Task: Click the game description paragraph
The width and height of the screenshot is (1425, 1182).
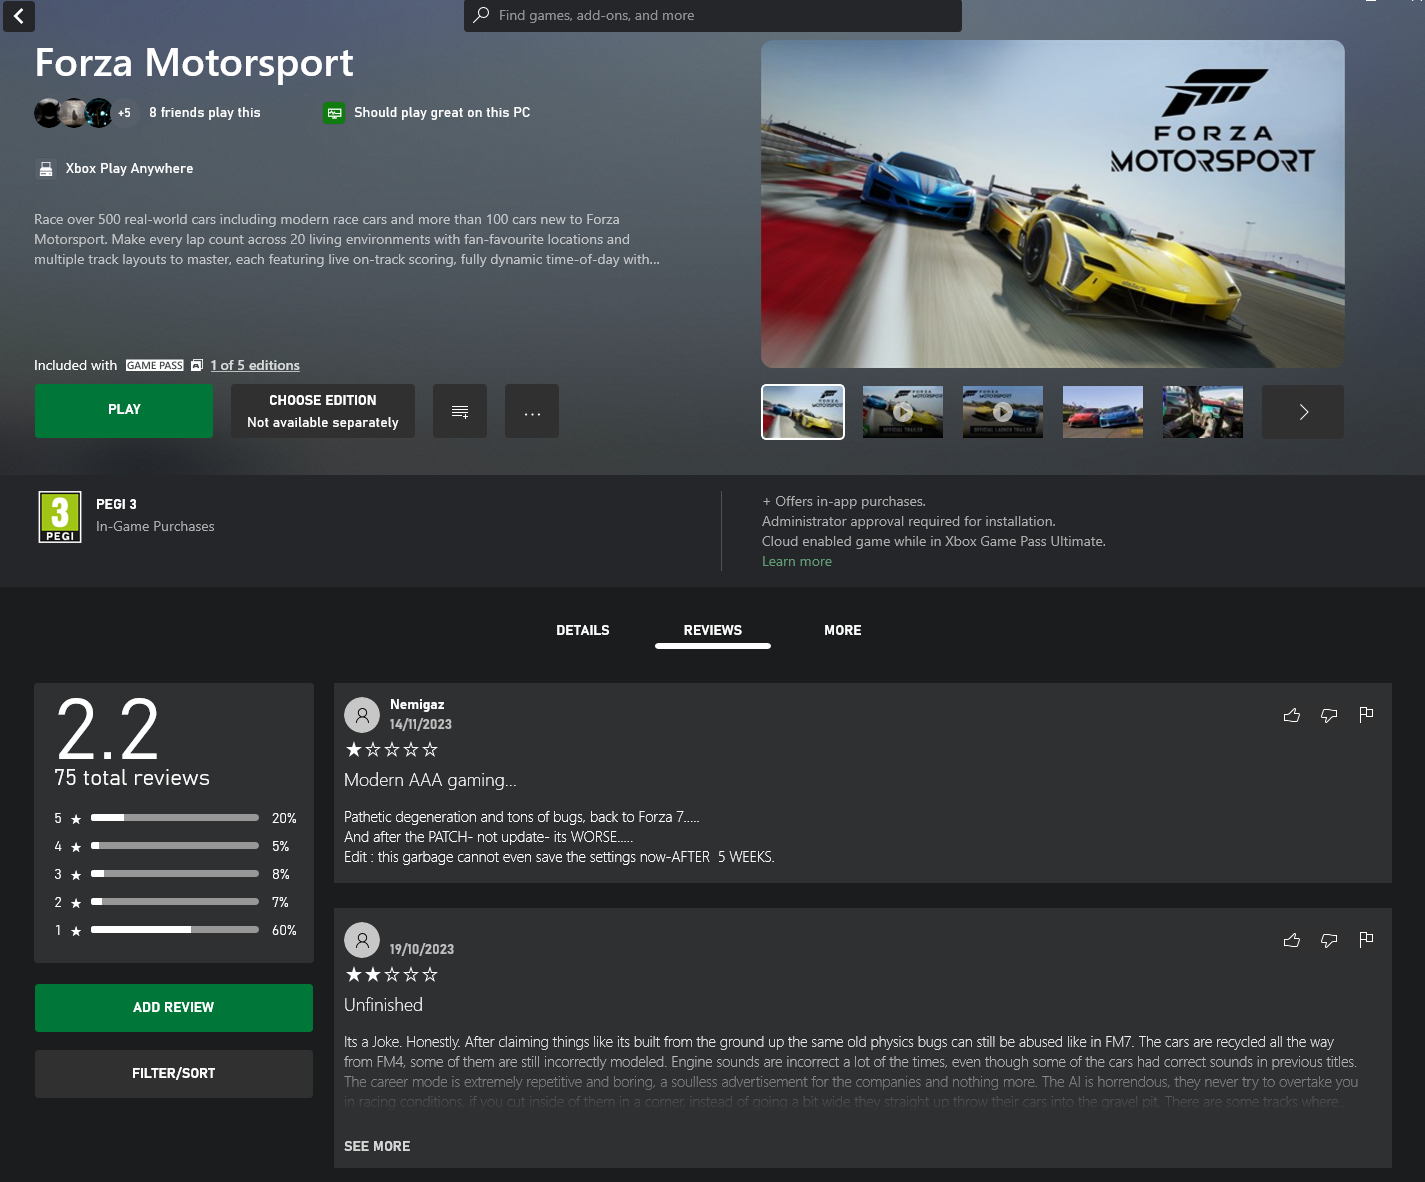Action: [x=347, y=240]
